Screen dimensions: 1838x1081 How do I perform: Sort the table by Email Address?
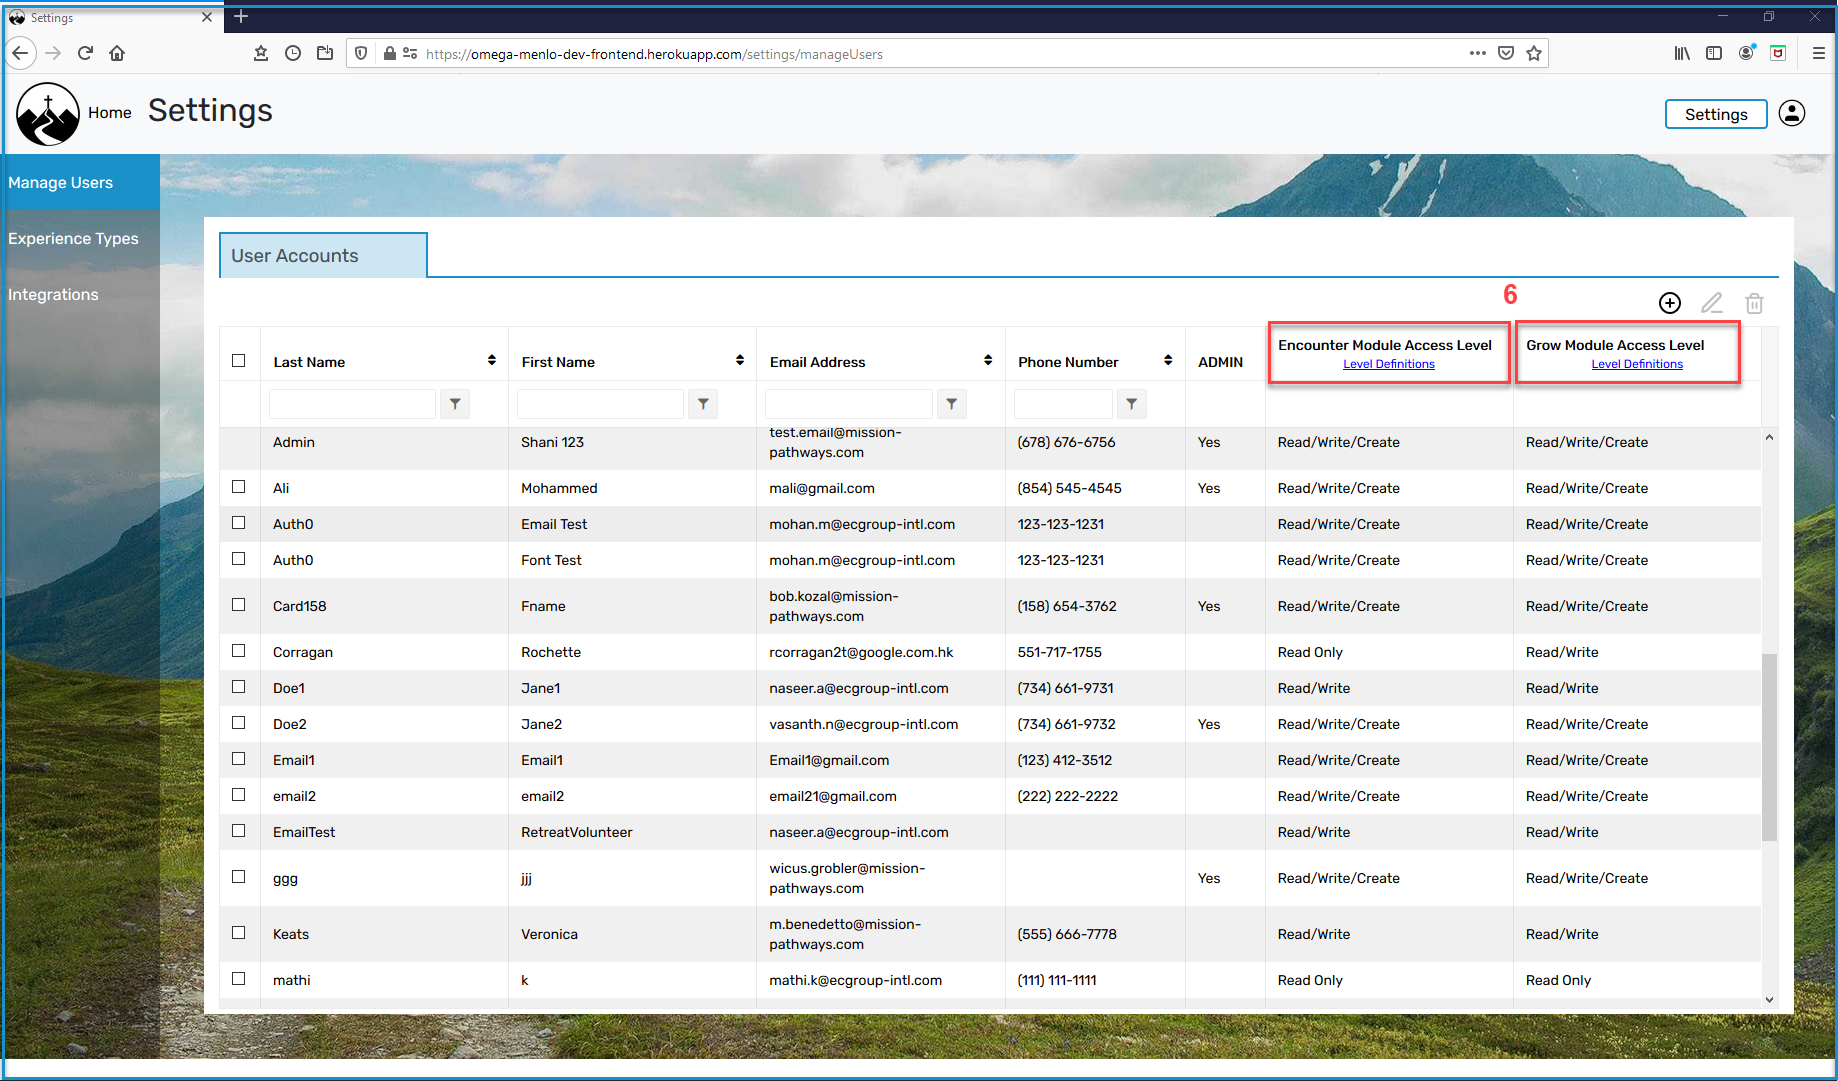[x=988, y=360]
